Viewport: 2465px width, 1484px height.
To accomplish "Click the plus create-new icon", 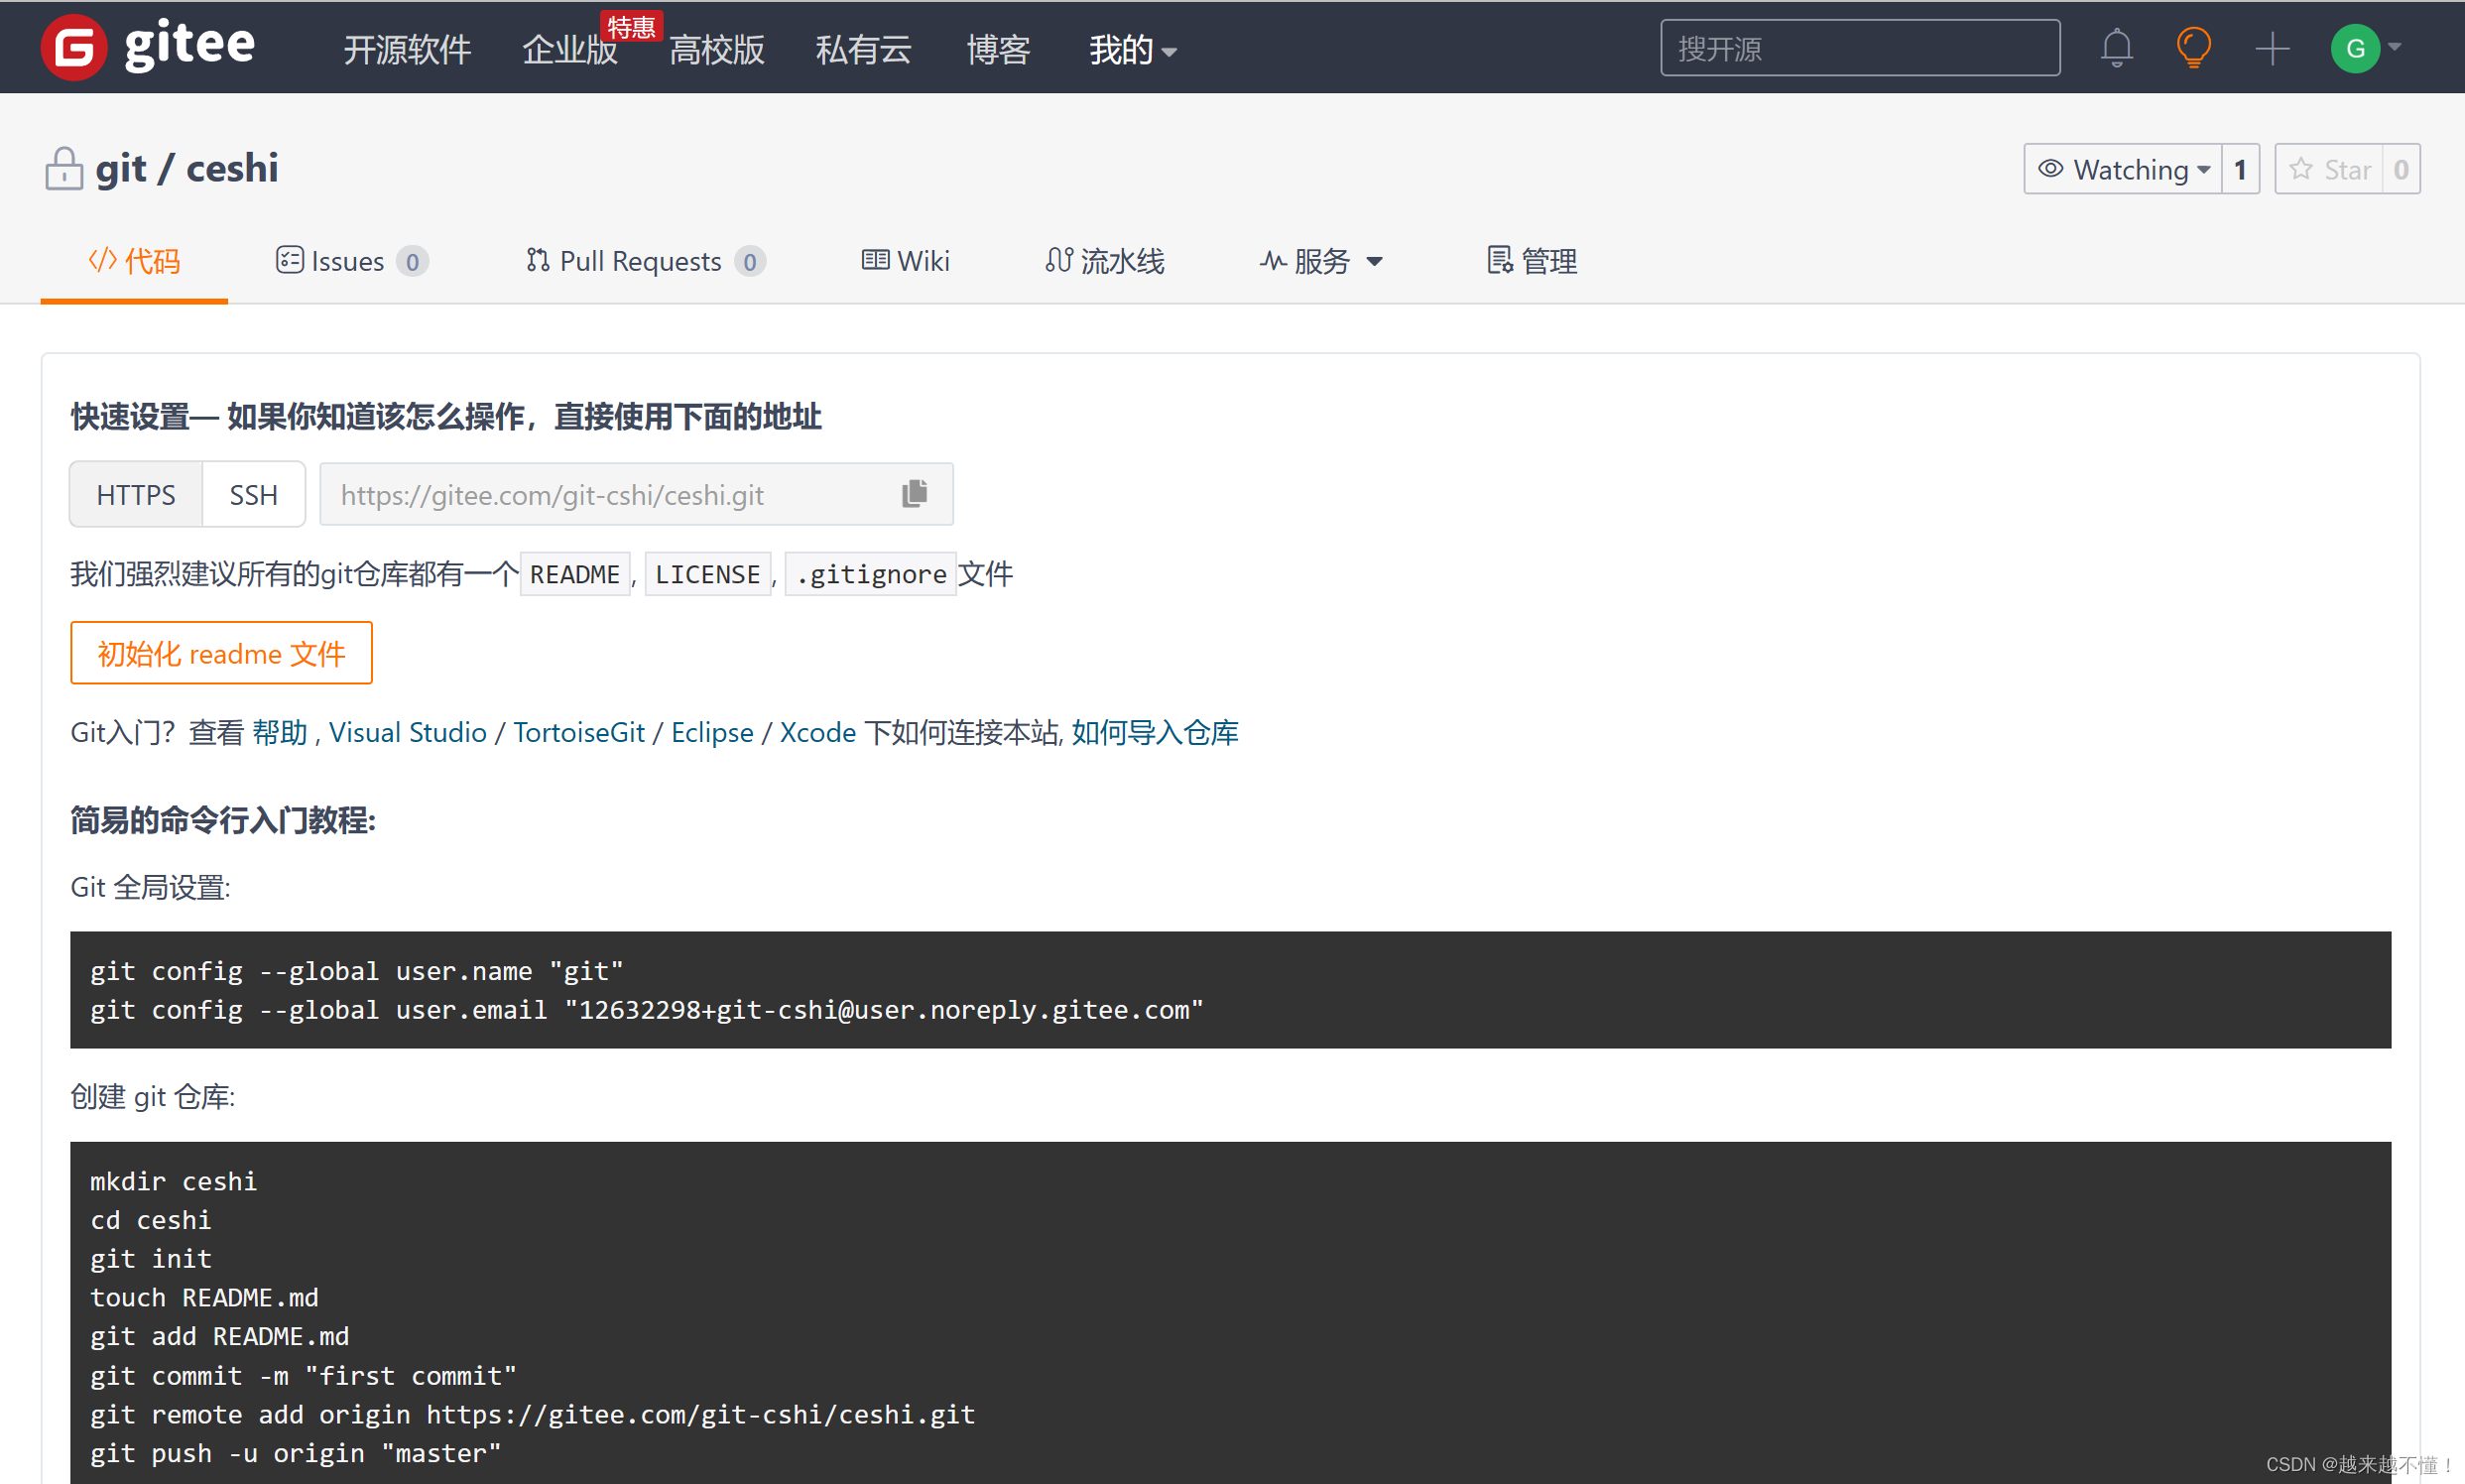I will [x=2272, y=47].
